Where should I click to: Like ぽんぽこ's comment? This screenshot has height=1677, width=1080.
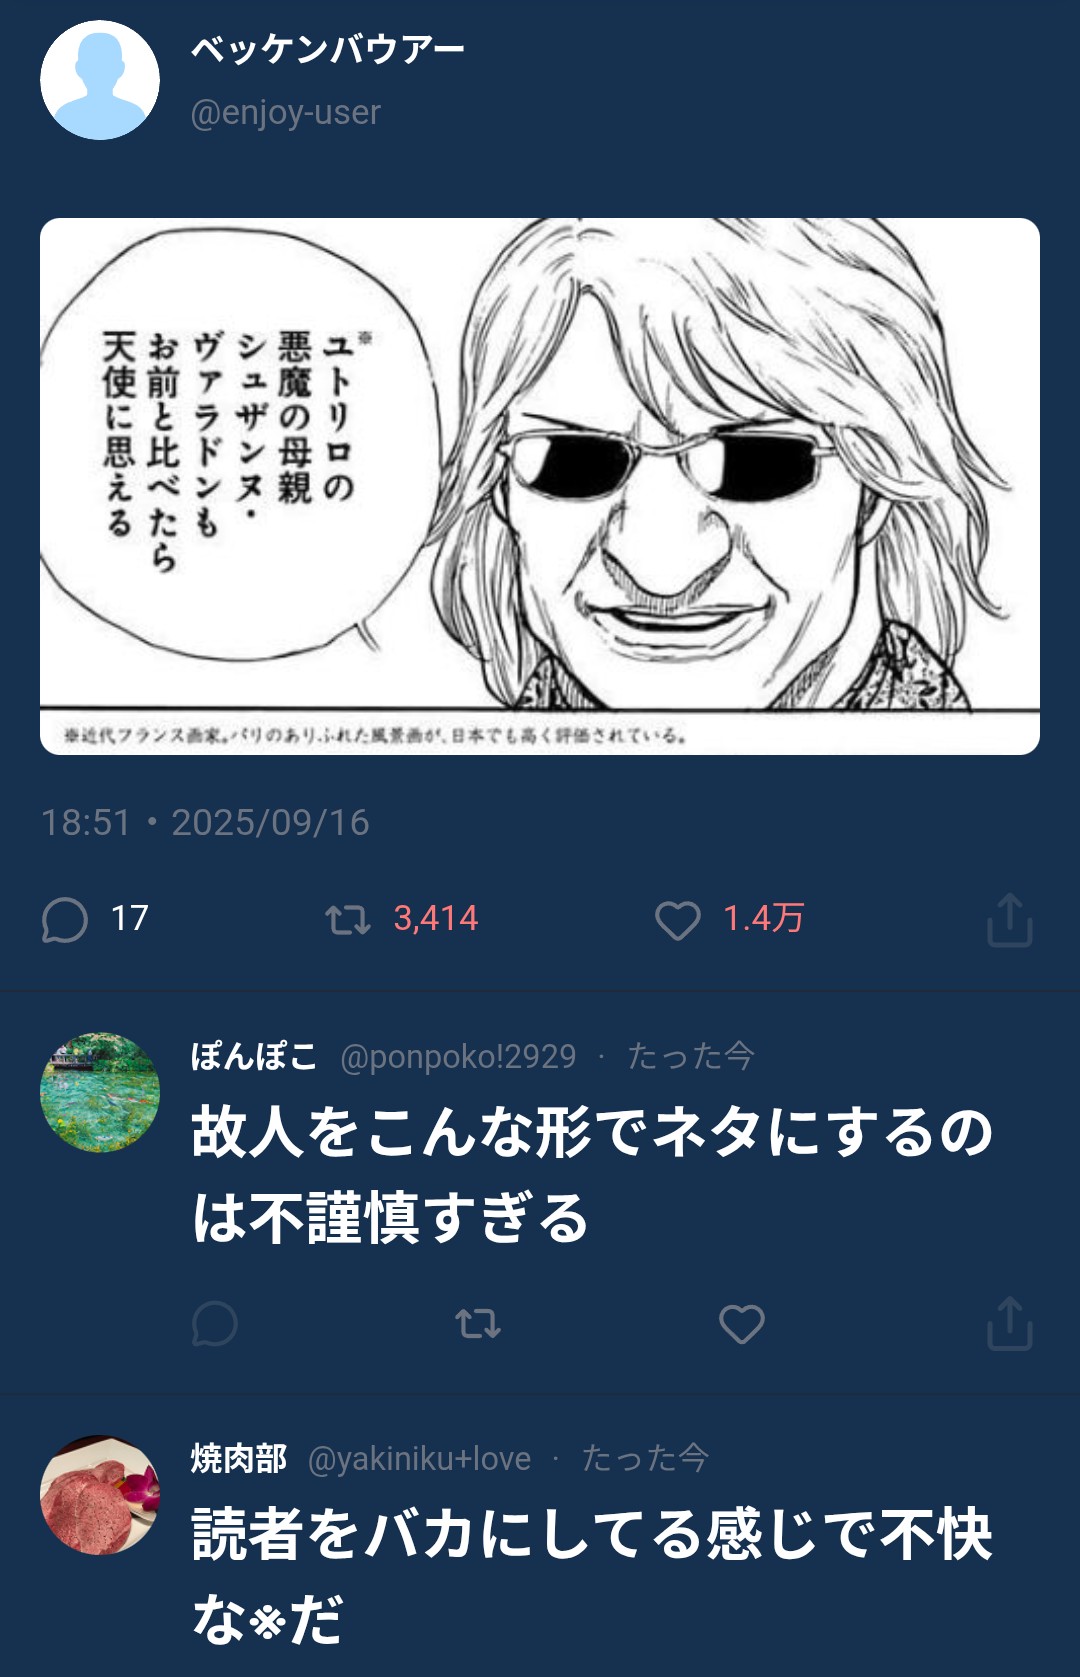point(741,1324)
